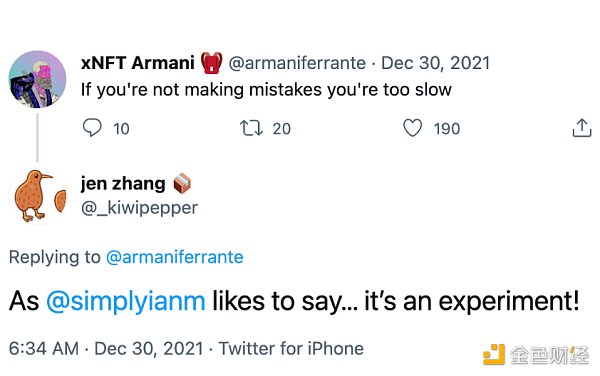
Task: Click the retweet arrows icon
Action: (x=251, y=128)
